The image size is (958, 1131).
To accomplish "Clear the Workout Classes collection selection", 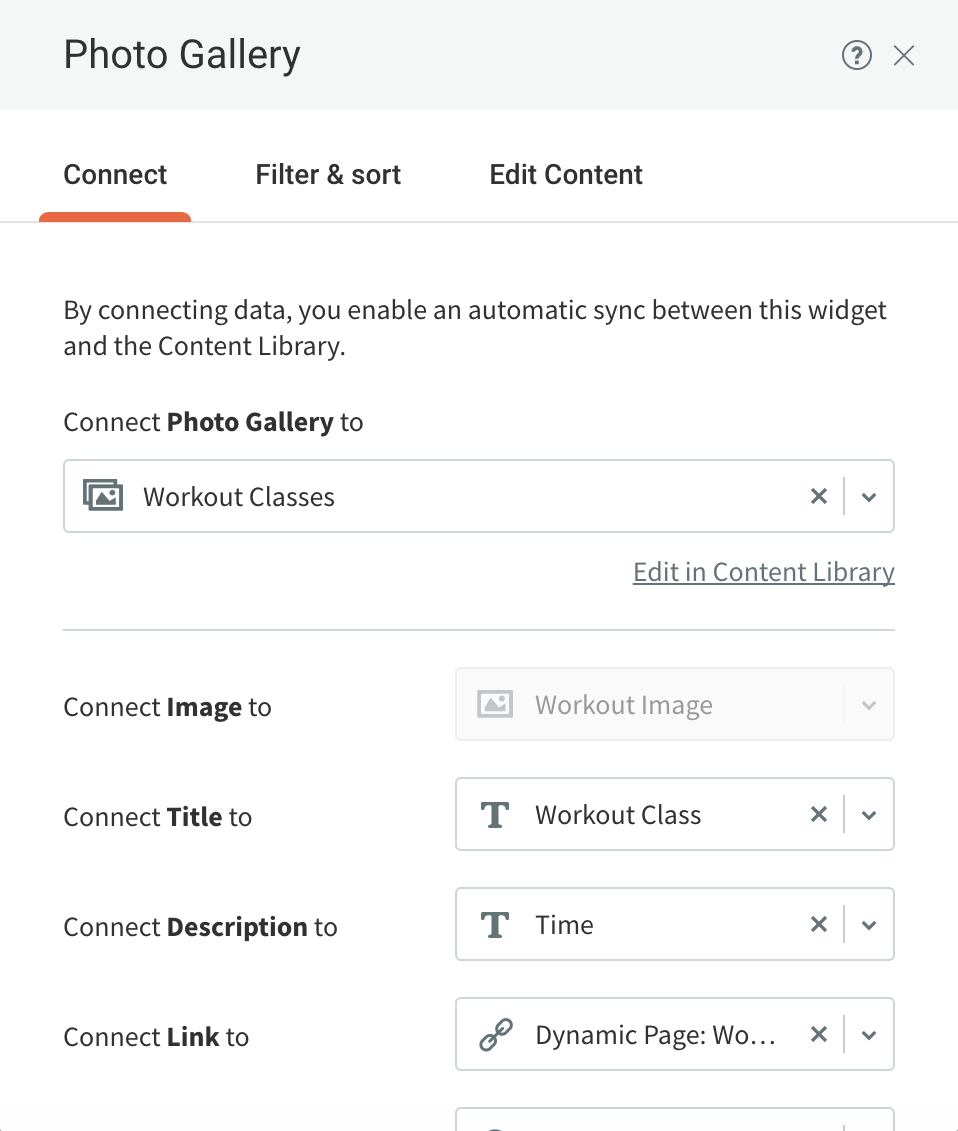I will pos(818,496).
